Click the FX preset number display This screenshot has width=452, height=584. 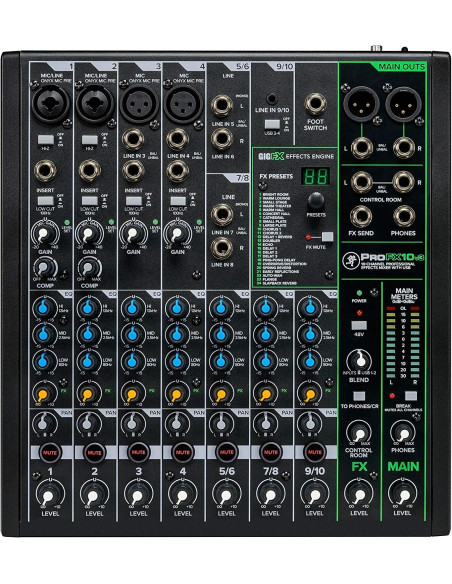click(x=316, y=176)
